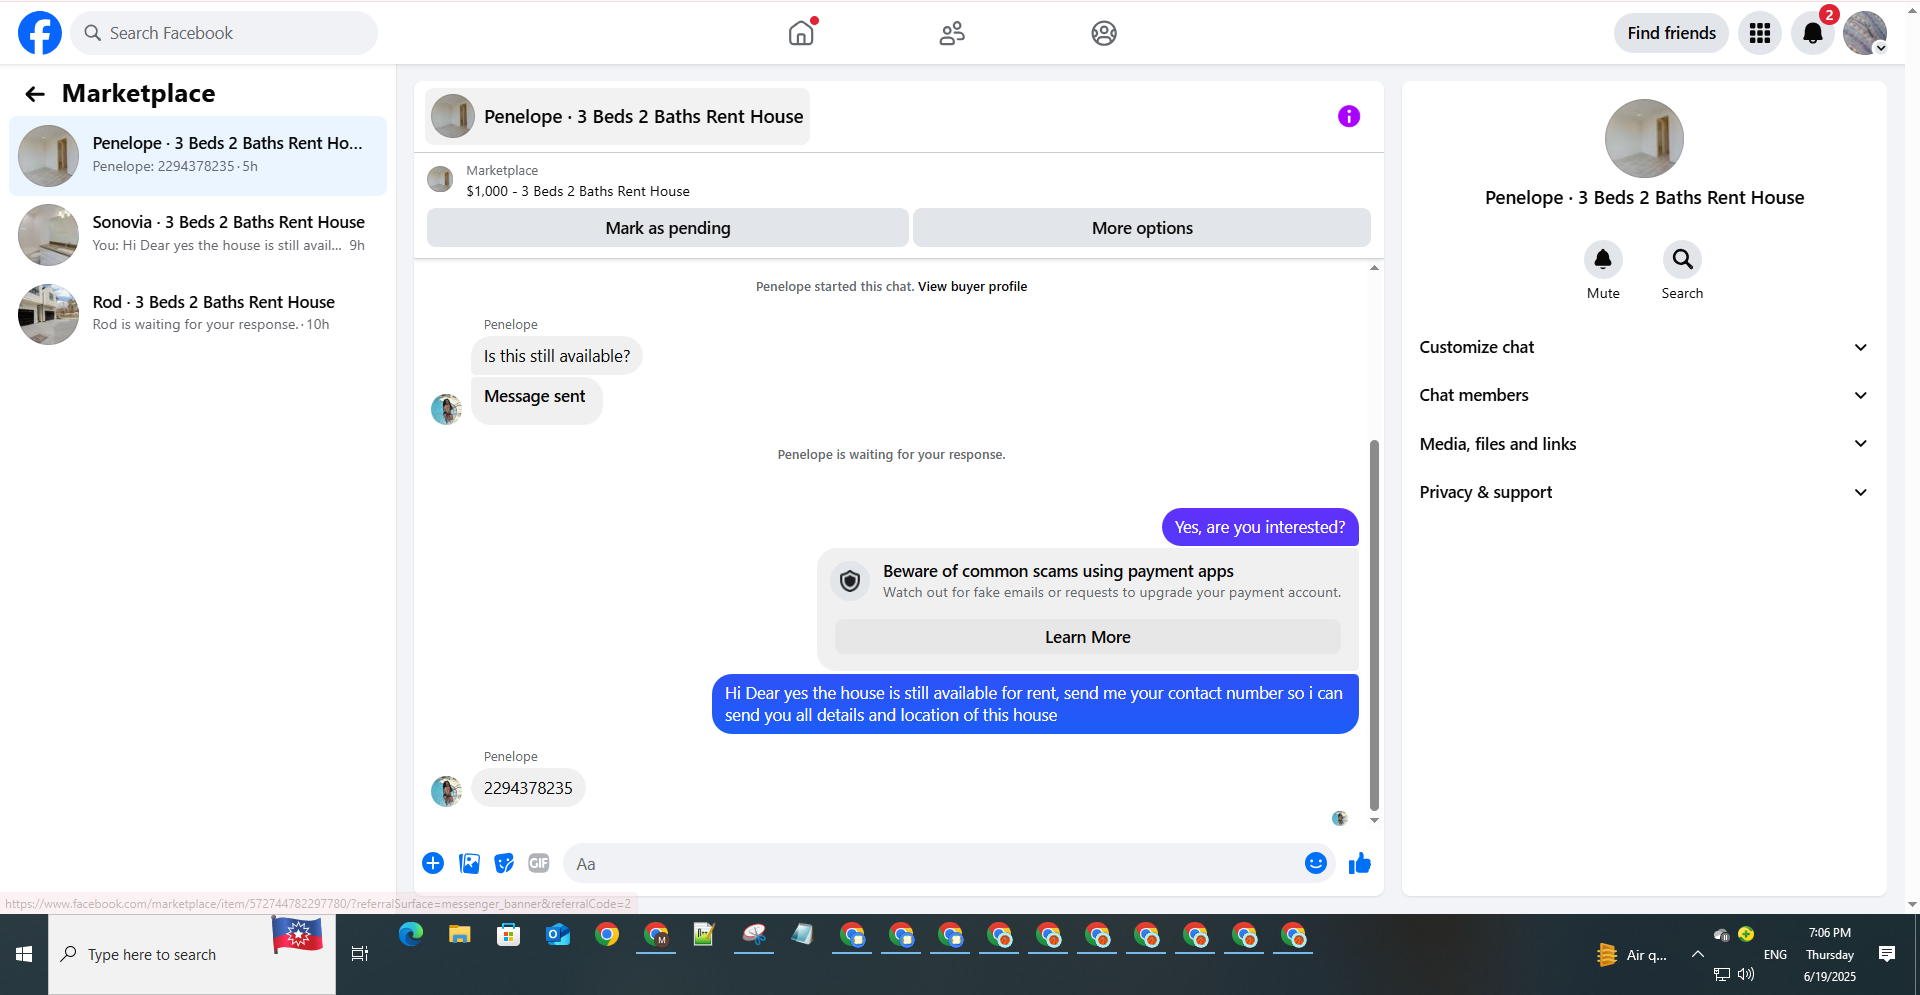1920x995 pixels.
Task: Focus the Search Facebook field
Action: pyautogui.click(x=224, y=33)
